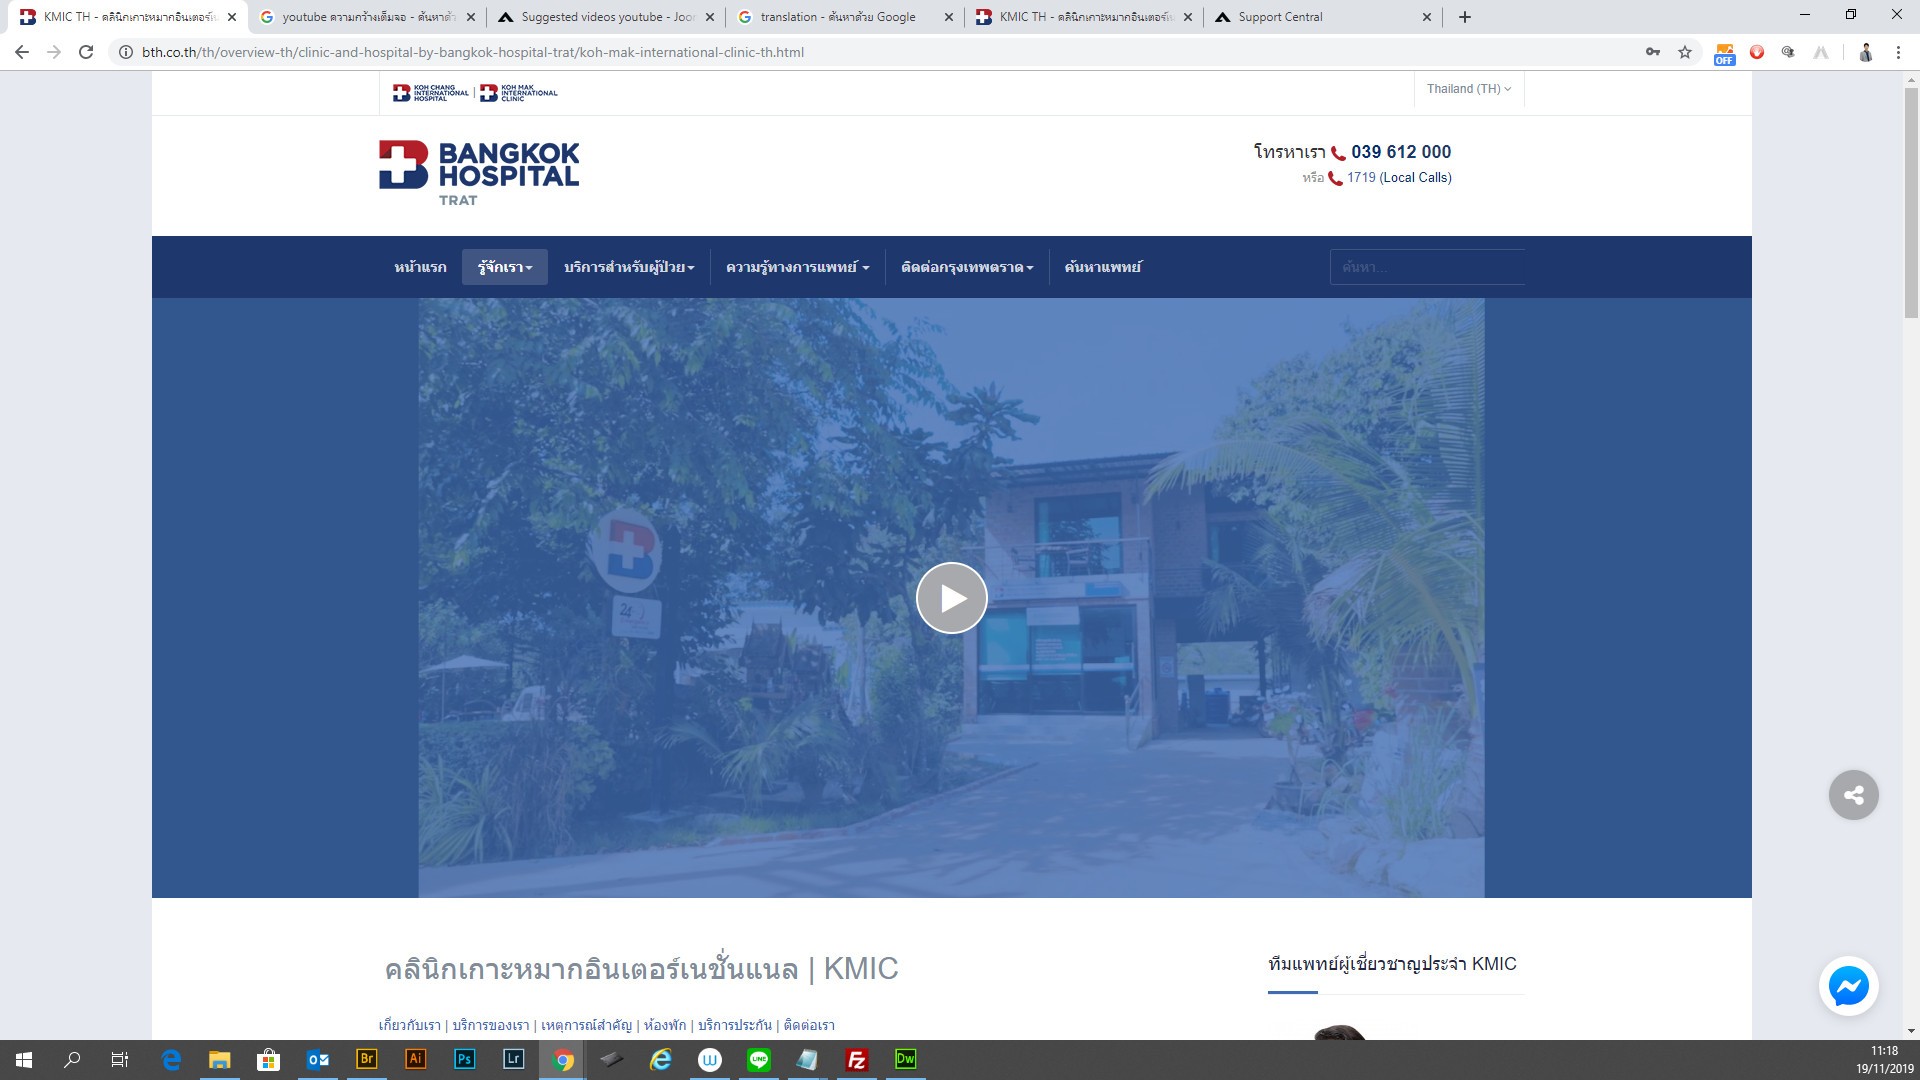Click the floating share icon
Screen dimensions: 1920x1080
coord(1853,795)
